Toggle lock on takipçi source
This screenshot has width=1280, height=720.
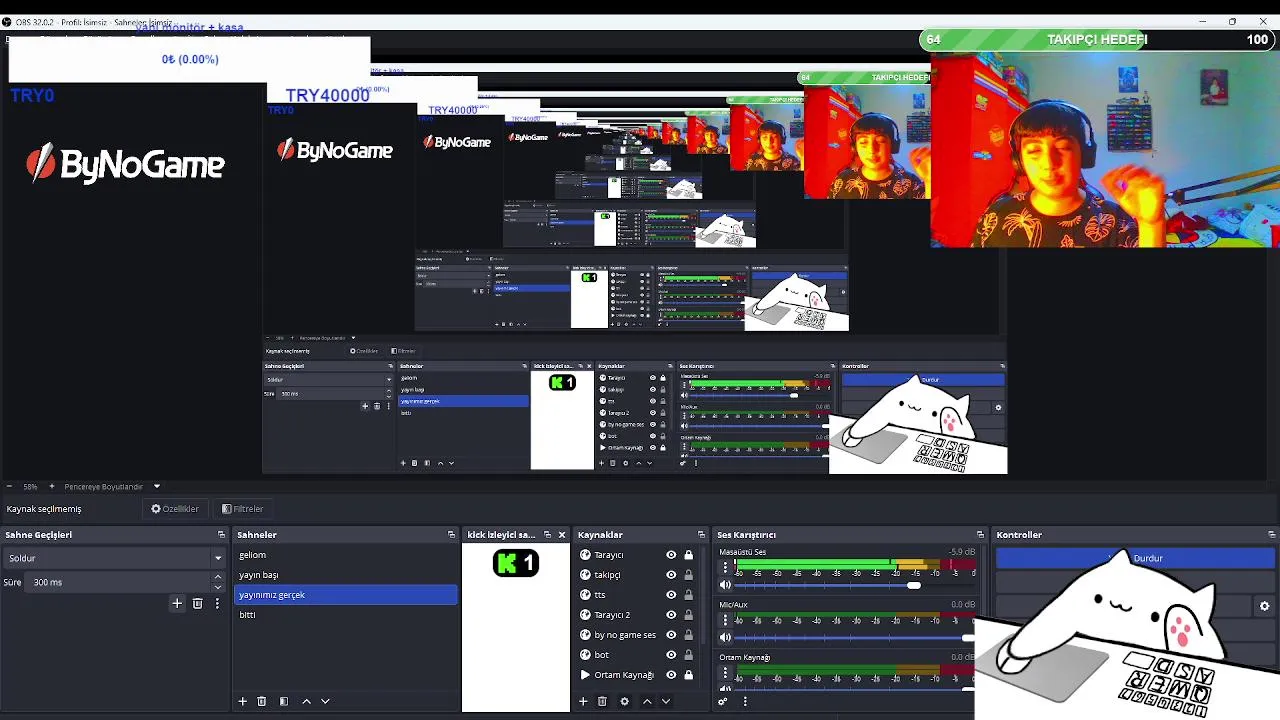click(688, 575)
